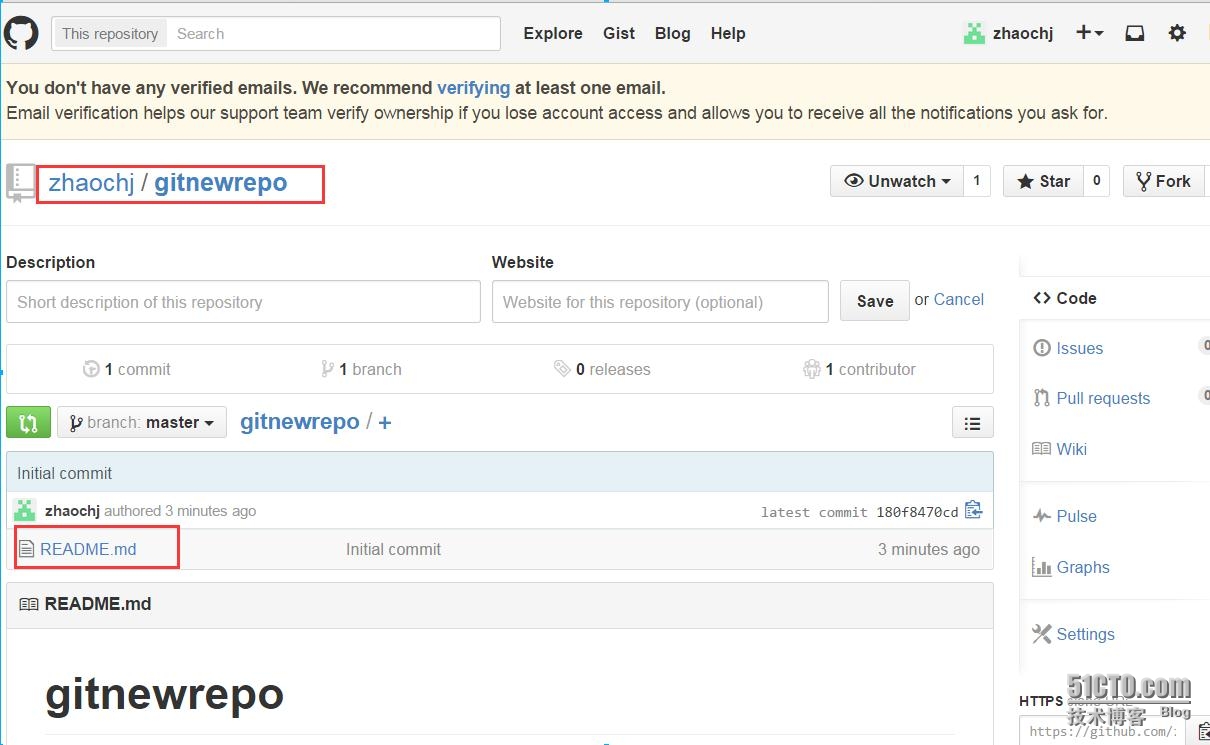Click the This repository search scope label
Screen dimensions: 1210x745
pyautogui.click(x=110, y=33)
